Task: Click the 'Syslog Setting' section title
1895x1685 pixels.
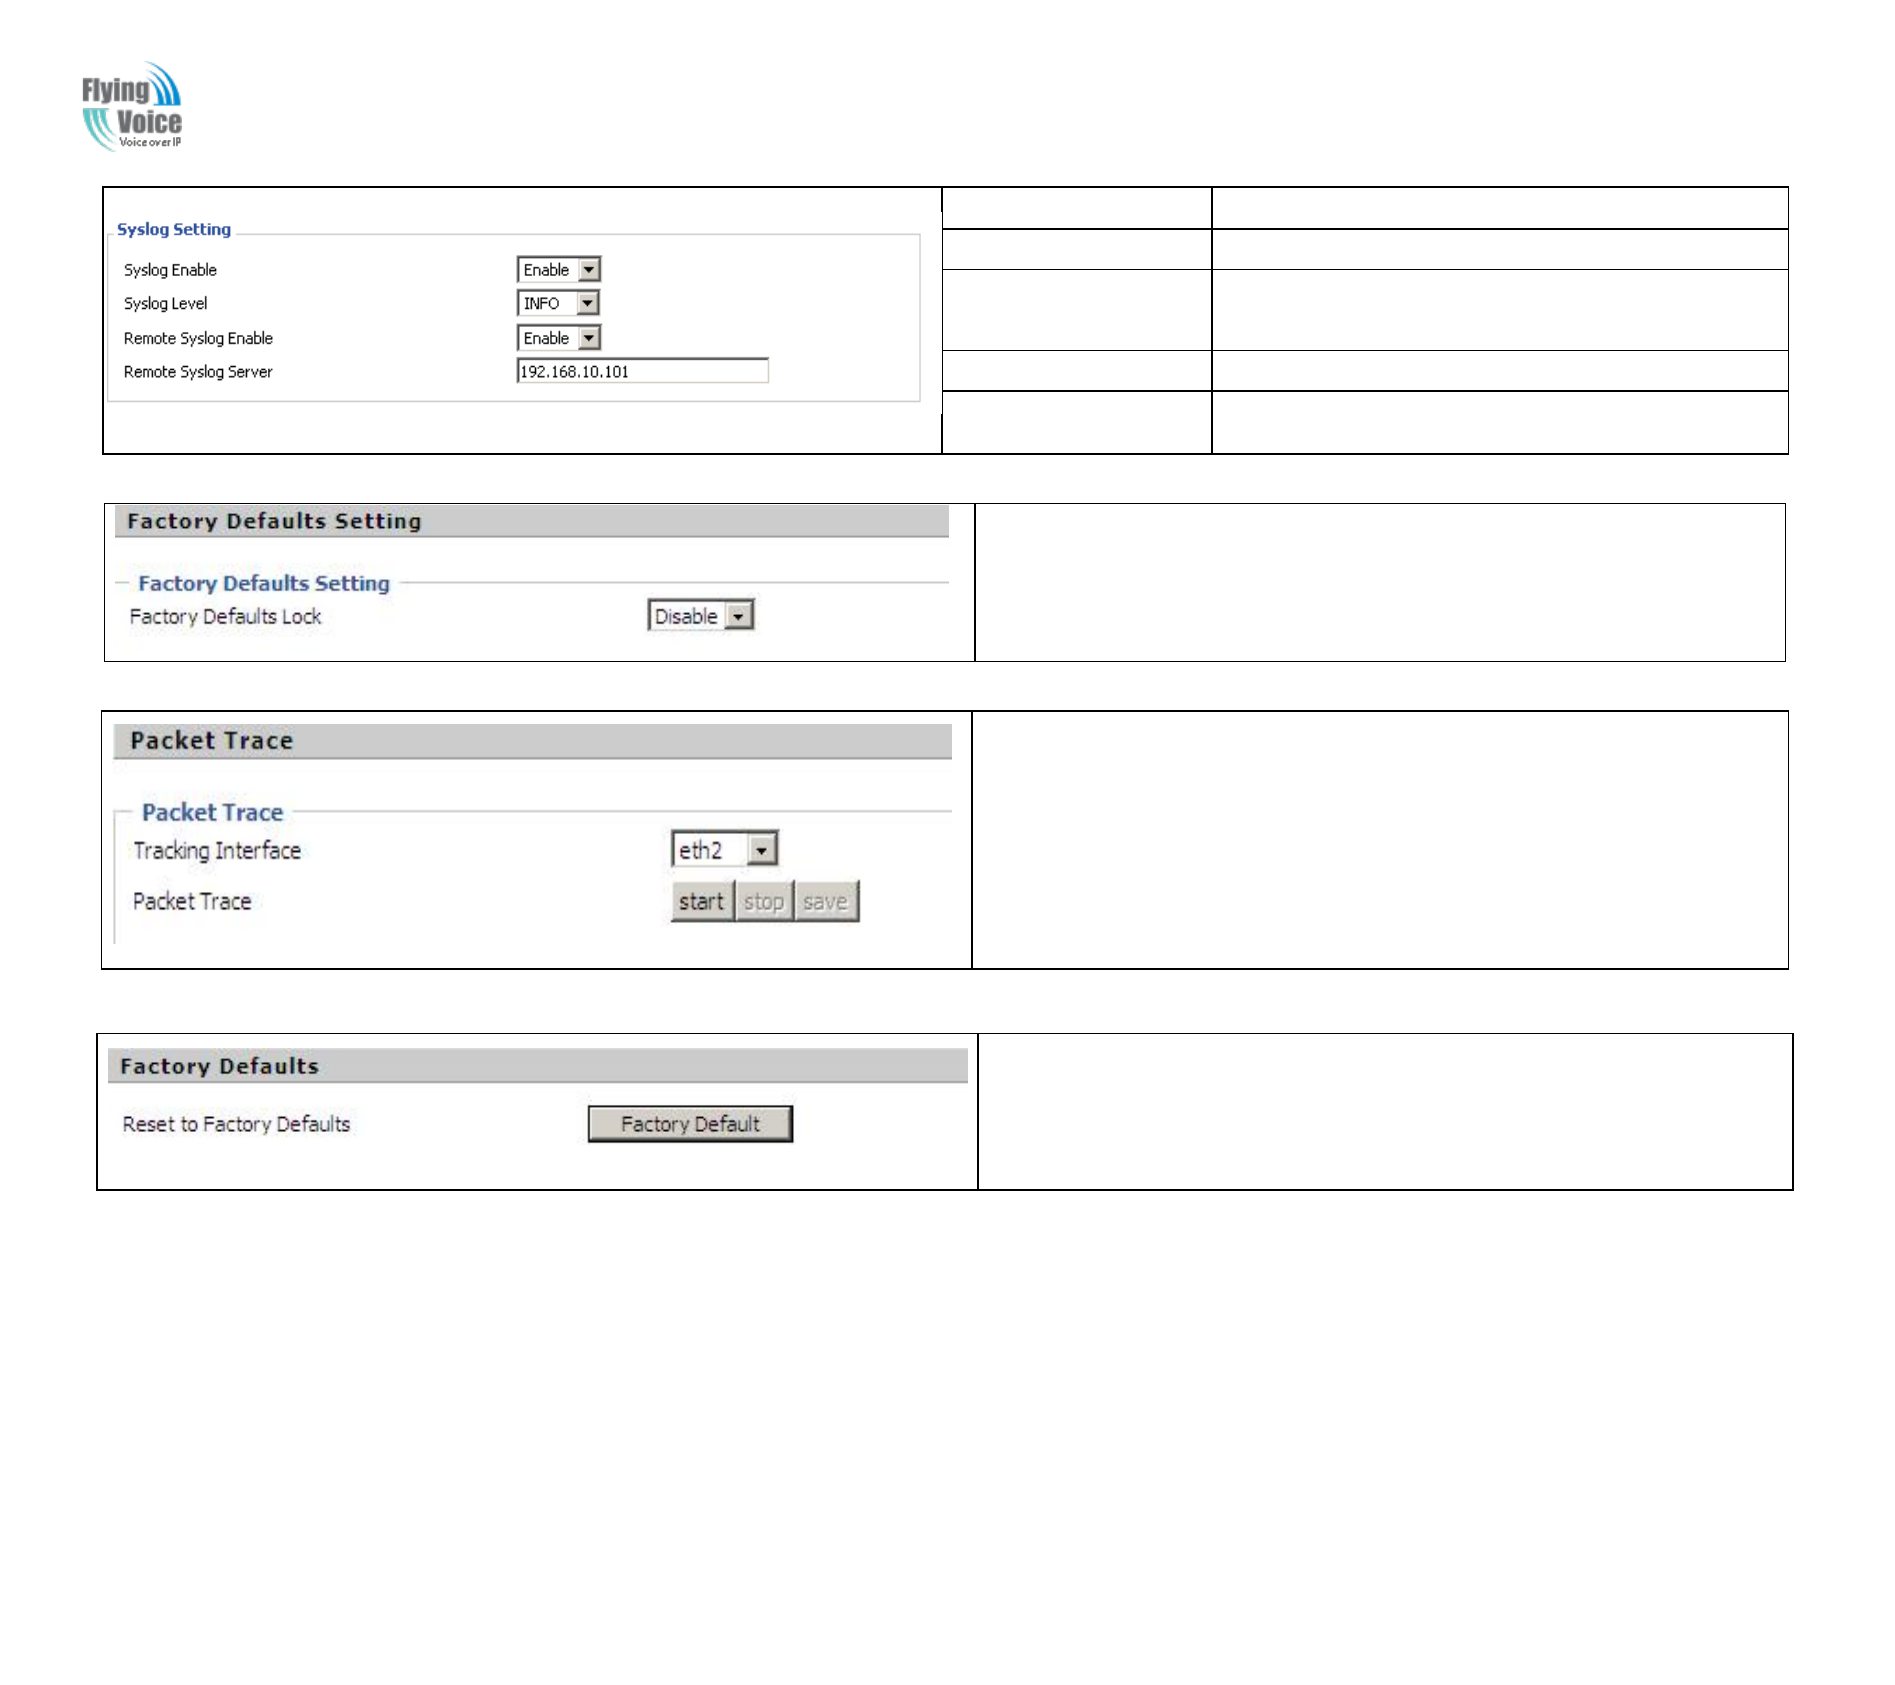Action: [x=174, y=229]
